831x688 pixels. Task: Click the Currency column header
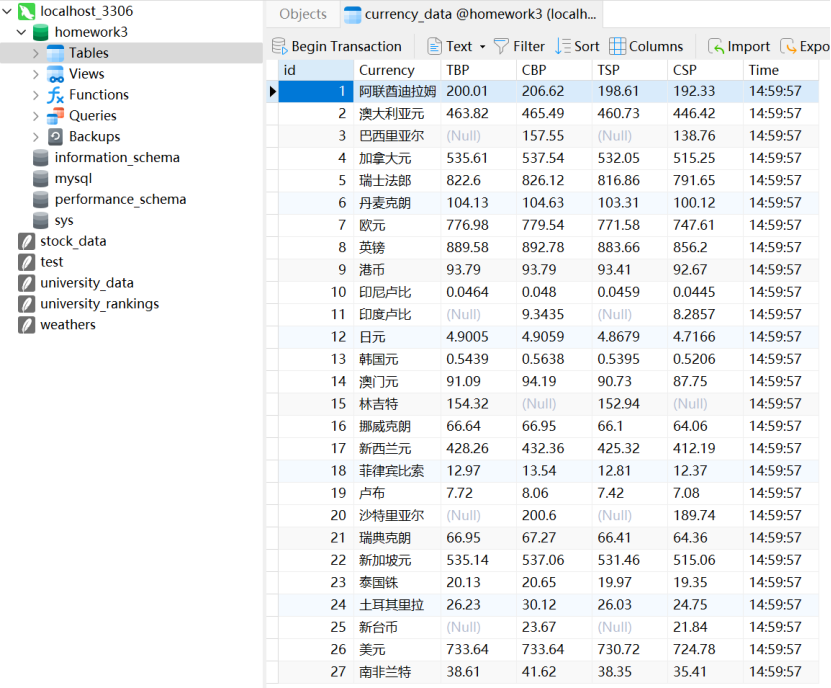point(397,70)
